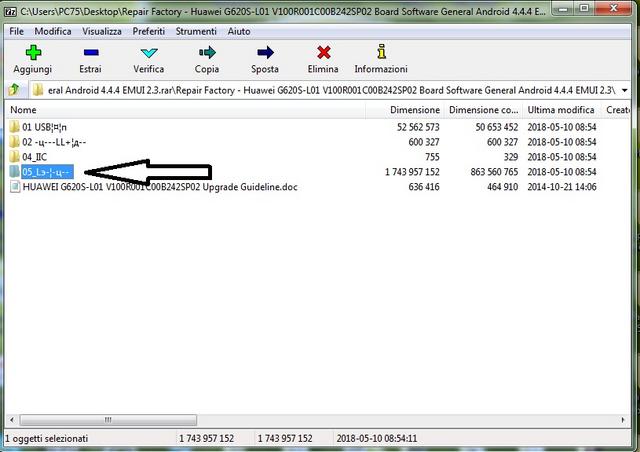Sort by Dimensione column header
The height and width of the screenshot is (452, 640).
[x=405, y=110]
